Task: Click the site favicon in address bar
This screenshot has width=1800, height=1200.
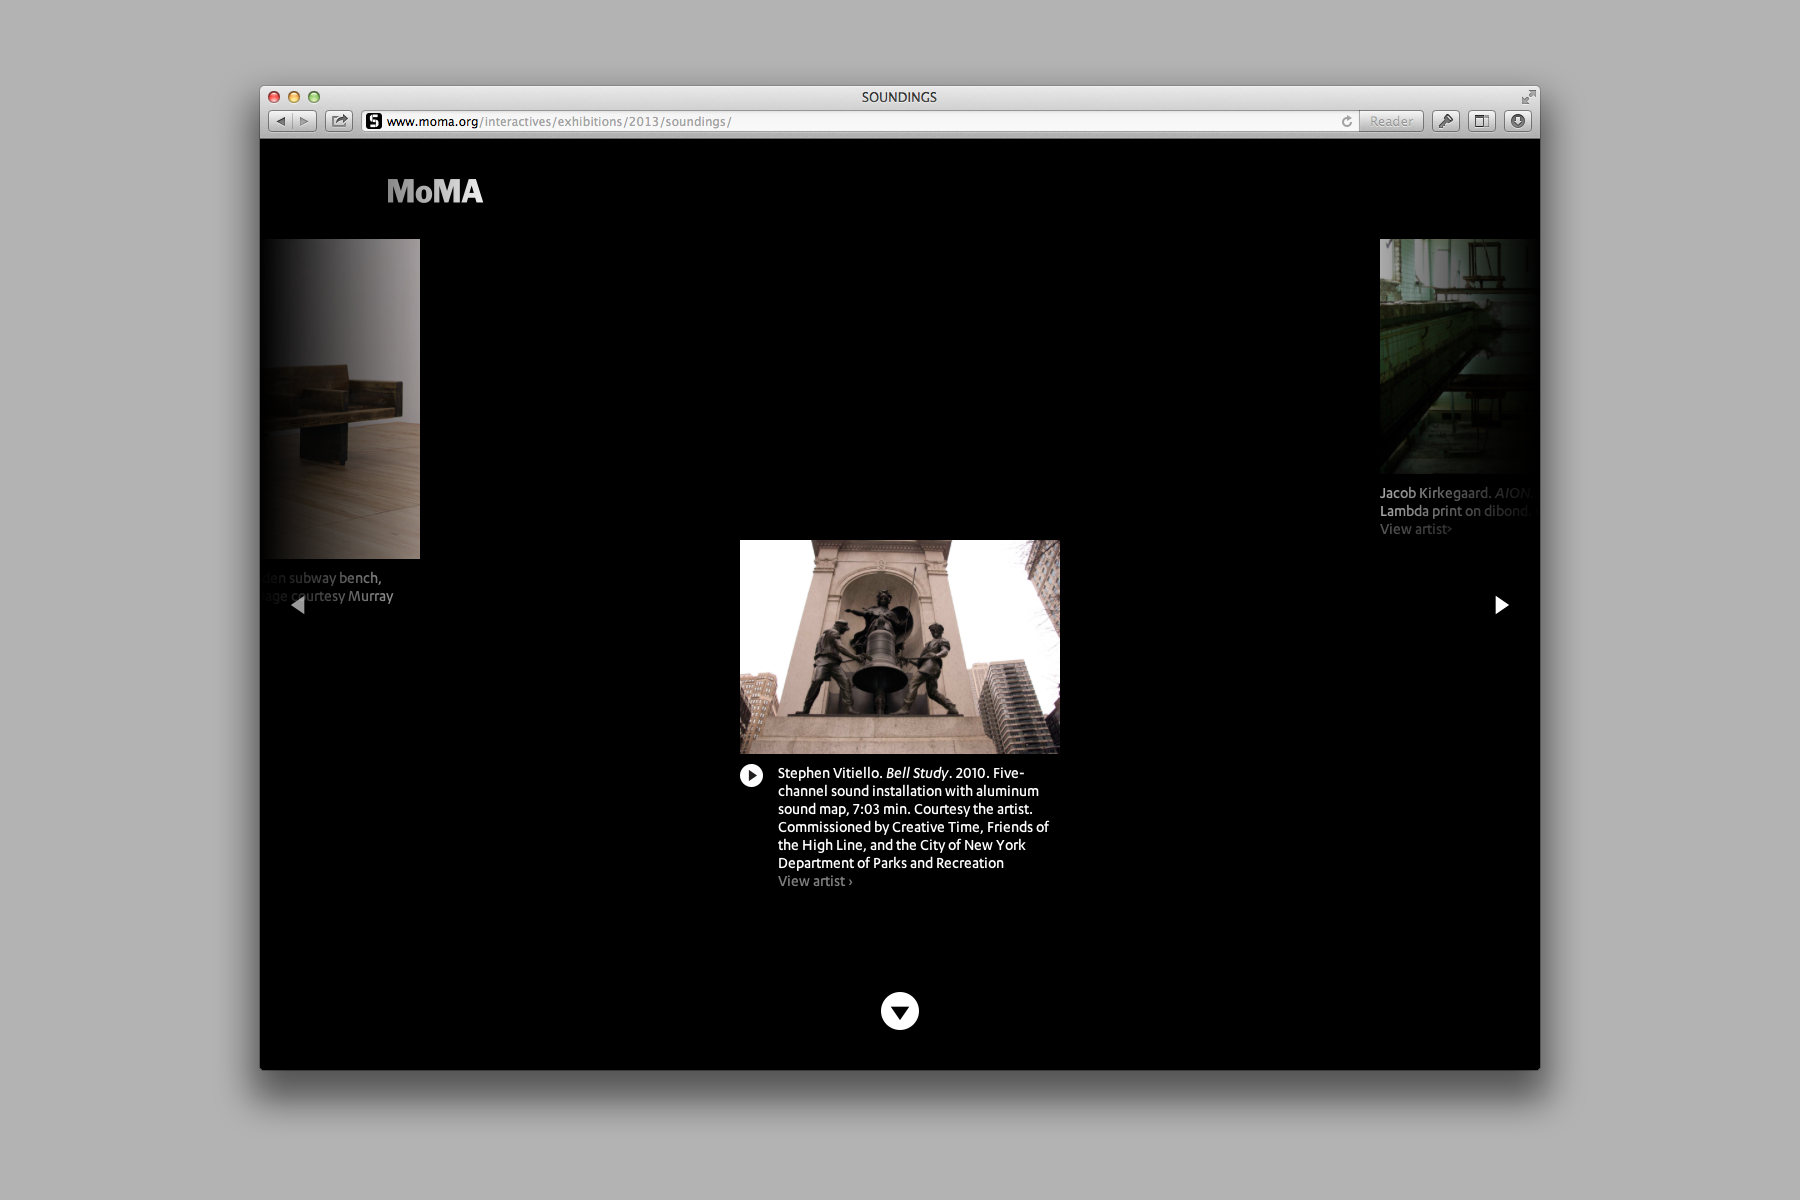Action: pos(374,121)
